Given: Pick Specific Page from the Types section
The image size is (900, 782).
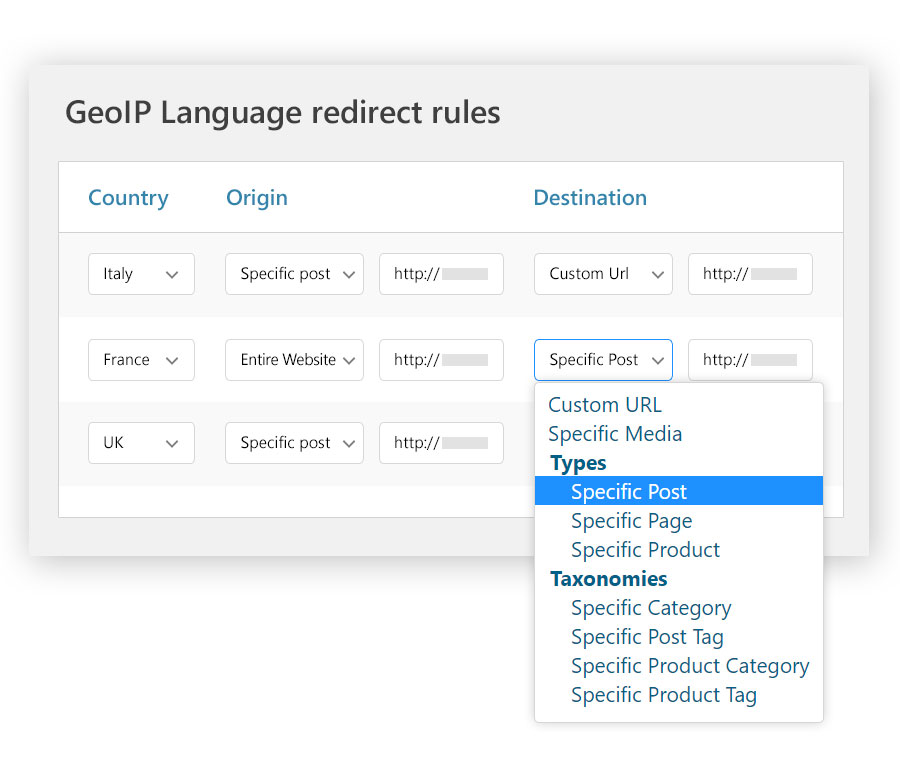Looking at the screenshot, I should point(631,520).
